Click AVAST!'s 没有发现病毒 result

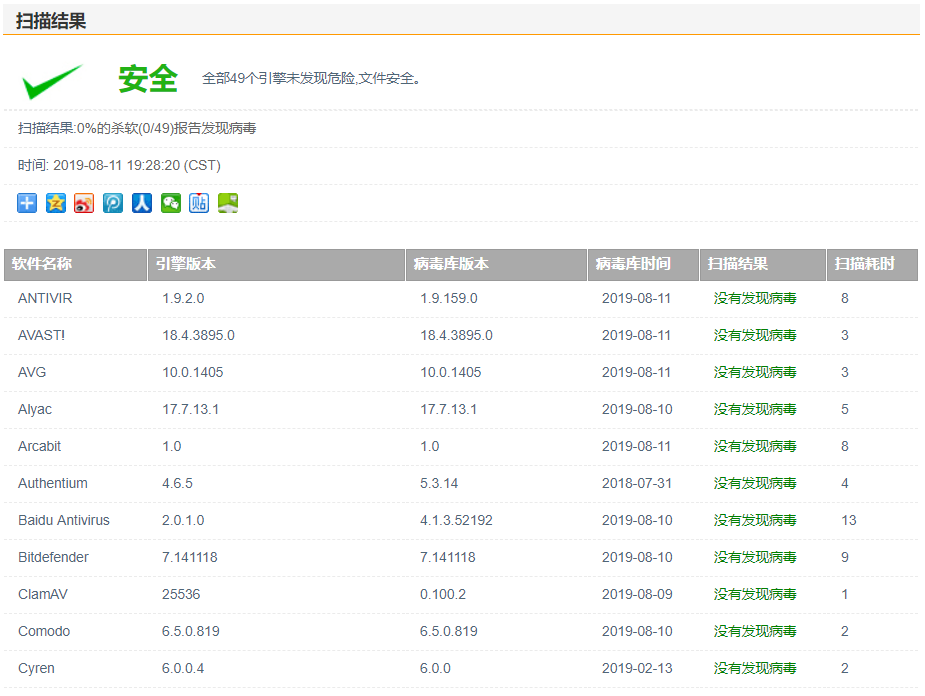point(755,336)
